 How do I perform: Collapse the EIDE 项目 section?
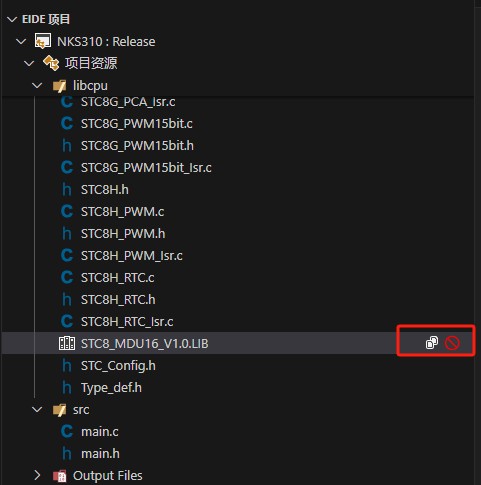click(x=12, y=19)
